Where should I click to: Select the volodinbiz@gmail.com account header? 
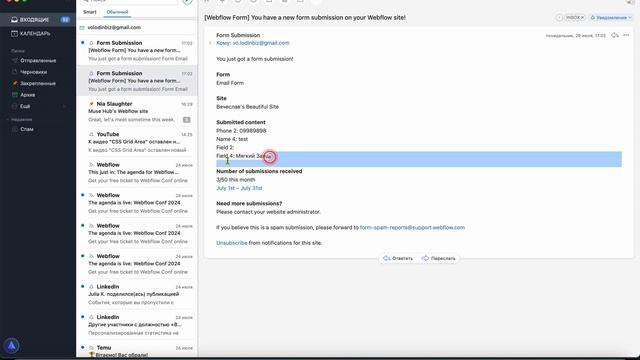point(114,27)
